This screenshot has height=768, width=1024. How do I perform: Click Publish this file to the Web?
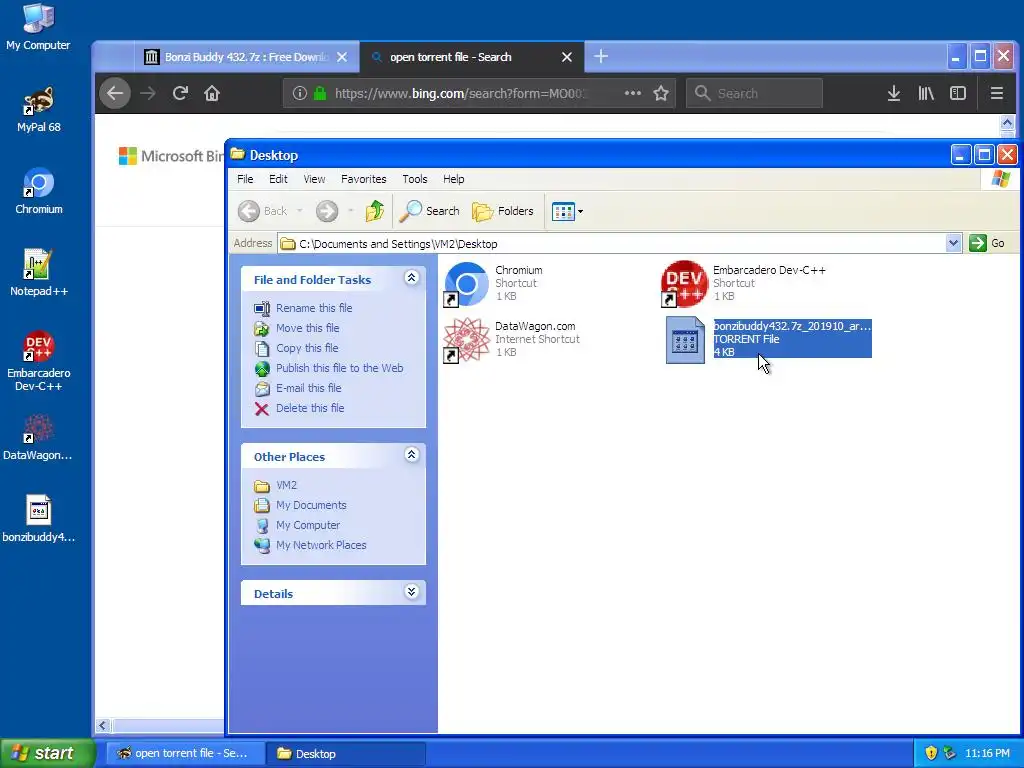pyautogui.click(x=340, y=368)
